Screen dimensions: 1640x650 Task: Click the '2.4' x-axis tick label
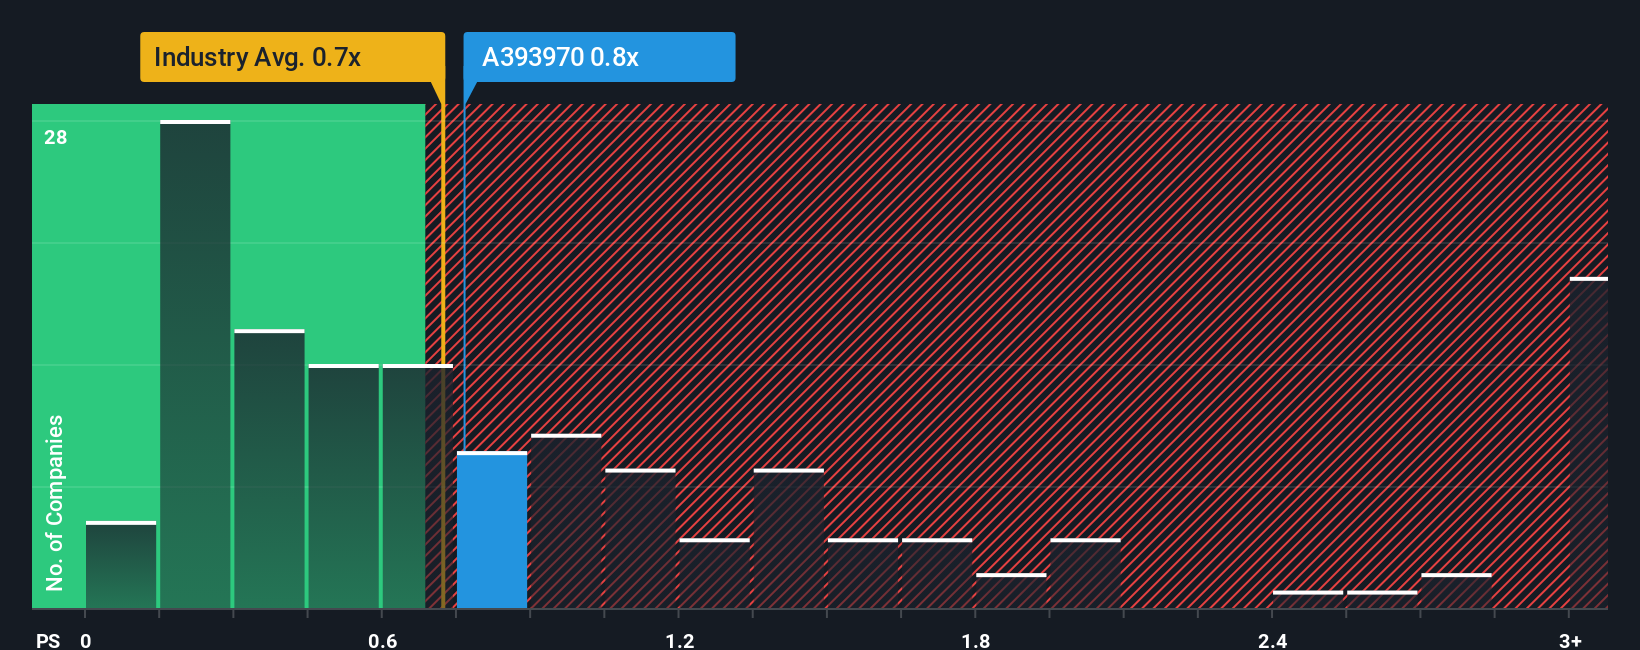pos(1273,640)
